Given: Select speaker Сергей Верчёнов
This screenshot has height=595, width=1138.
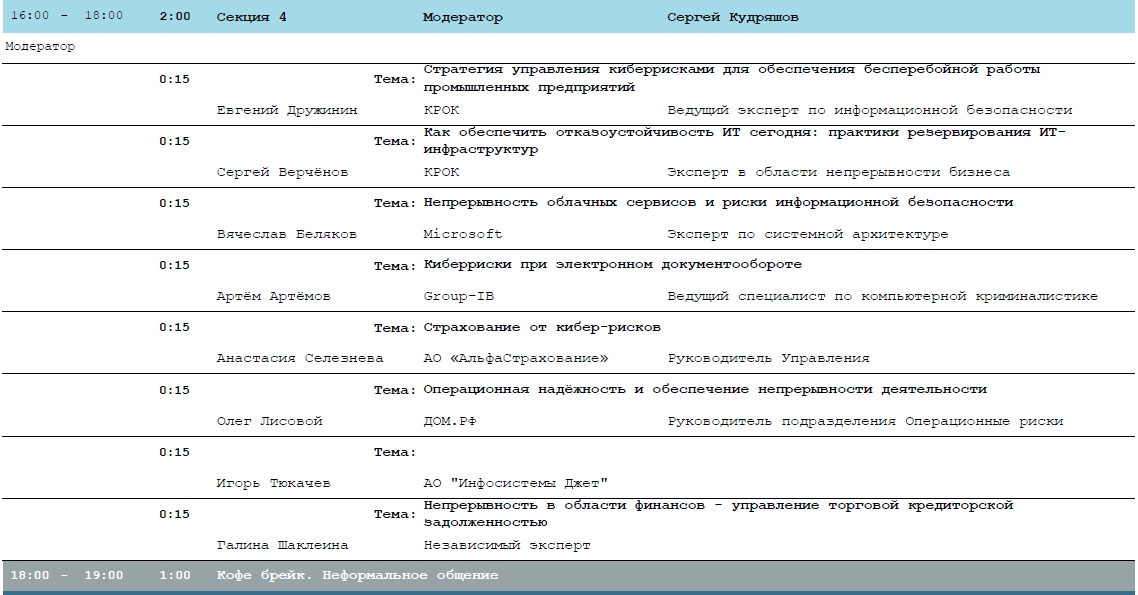Looking at the screenshot, I should coord(283,172).
